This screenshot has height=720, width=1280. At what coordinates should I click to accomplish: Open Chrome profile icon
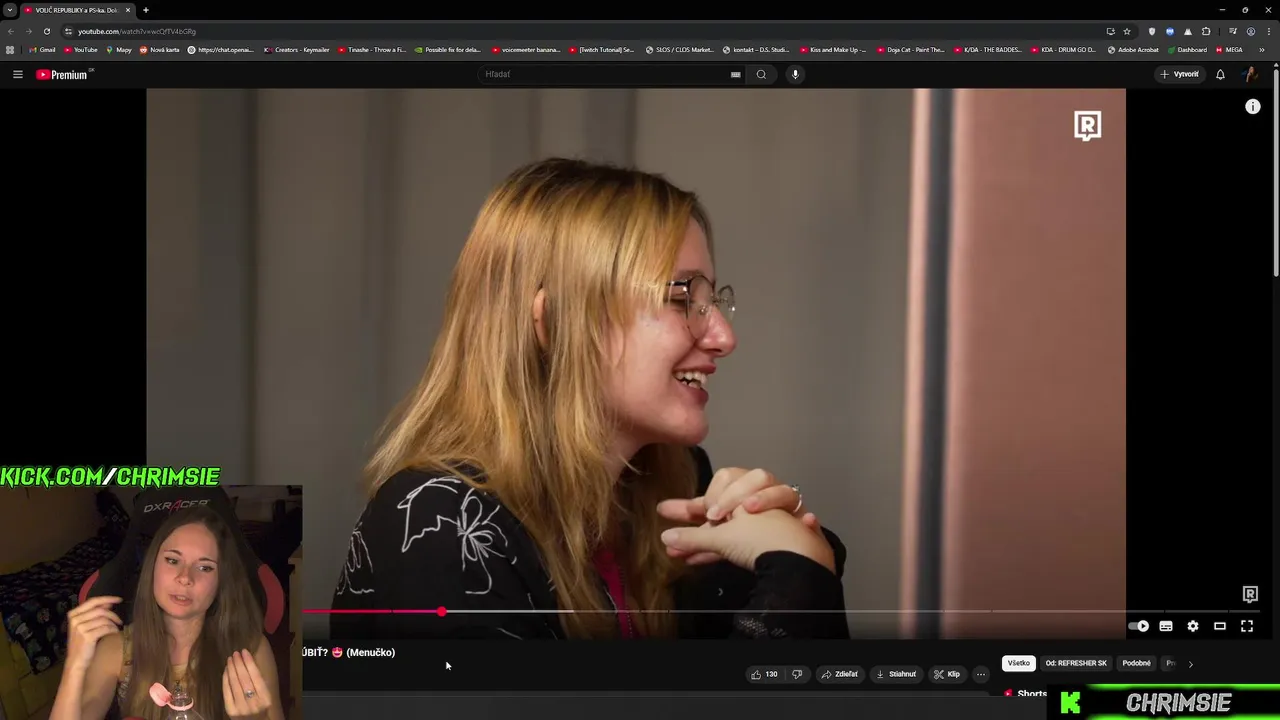1251,31
